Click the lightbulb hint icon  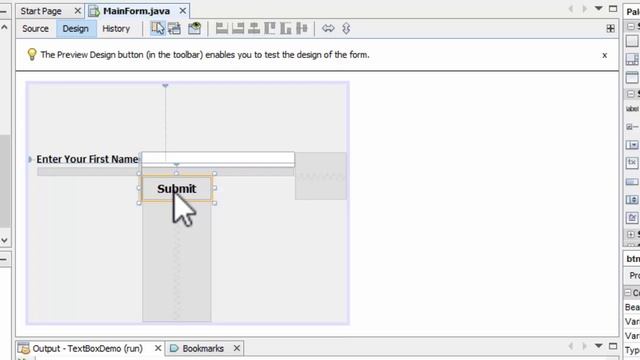click(31, 54)
